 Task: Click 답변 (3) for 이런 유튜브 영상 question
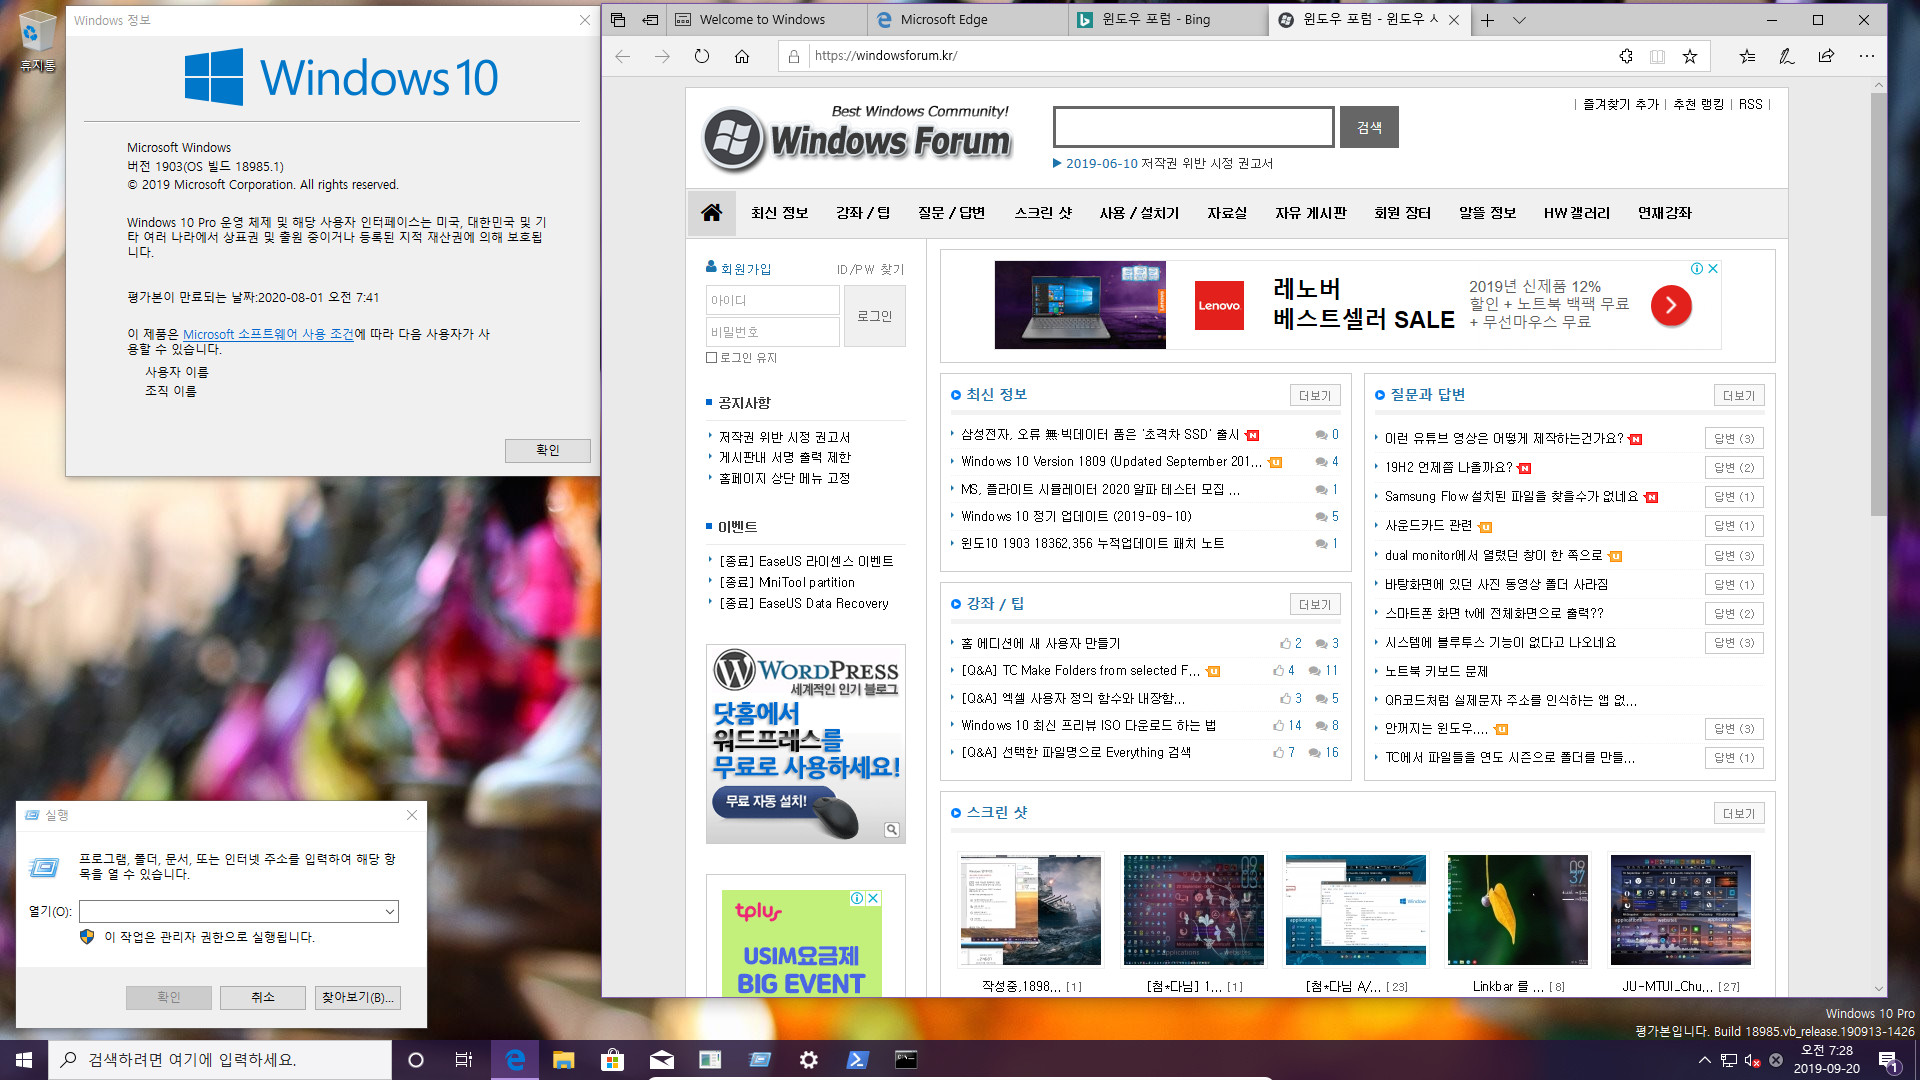(1733, 438)
